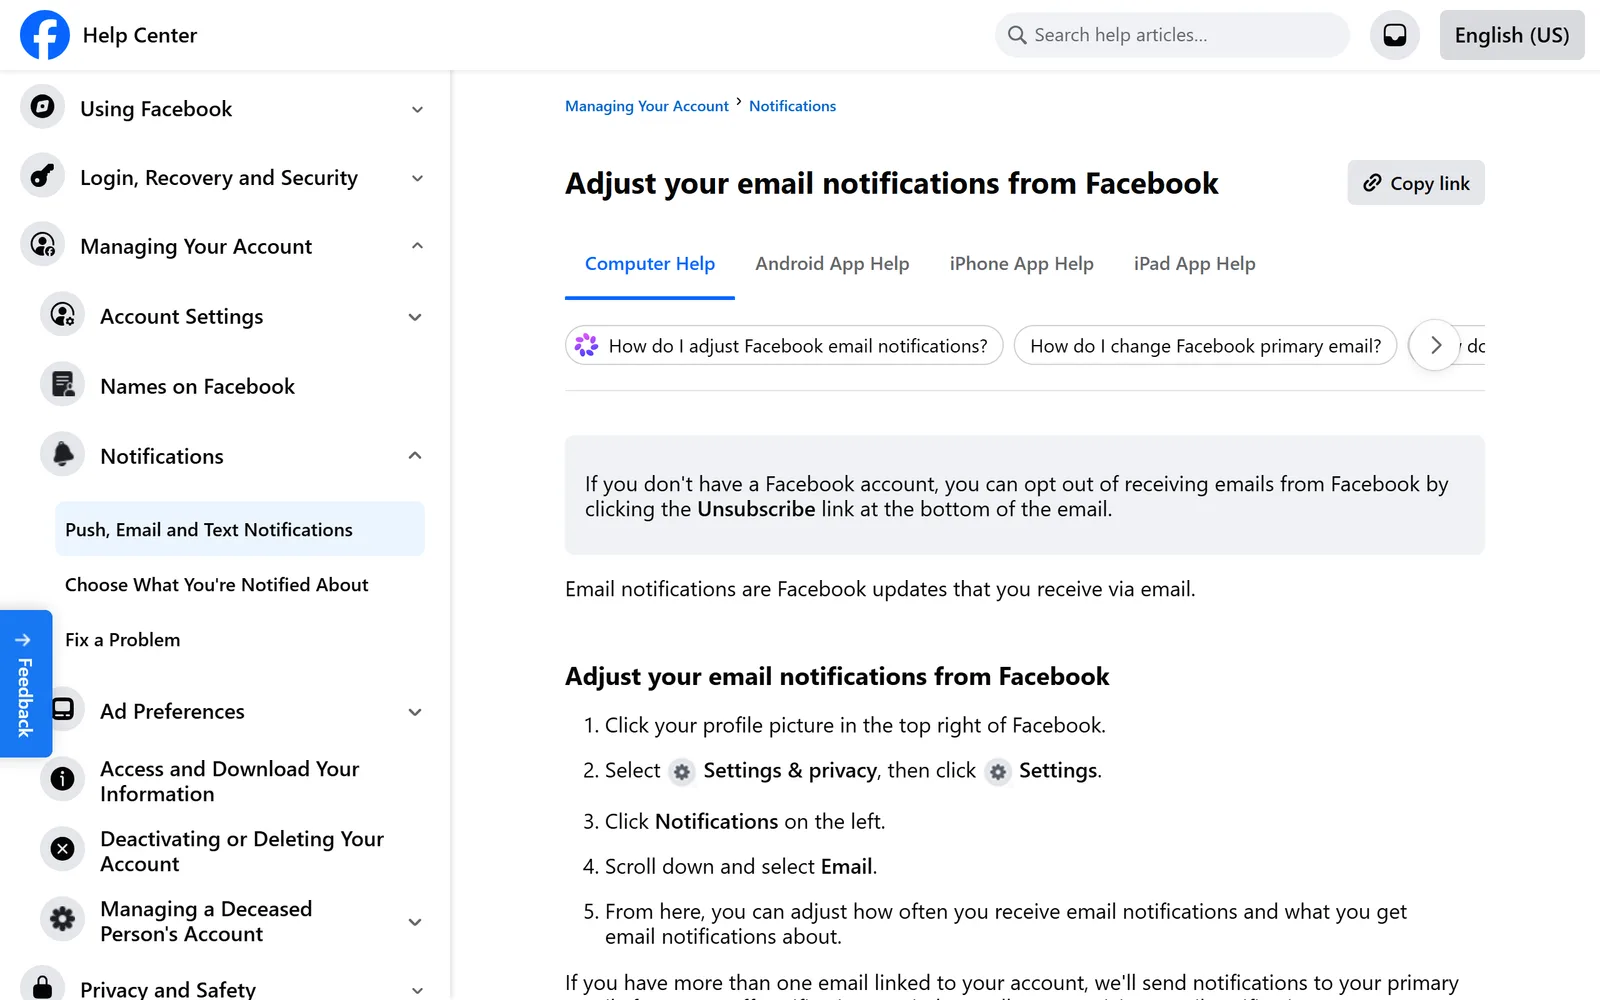Switch to the iPad App Help tab
The height and width of the screenshot is (1000, 1600).
(x=1194, y=264)
